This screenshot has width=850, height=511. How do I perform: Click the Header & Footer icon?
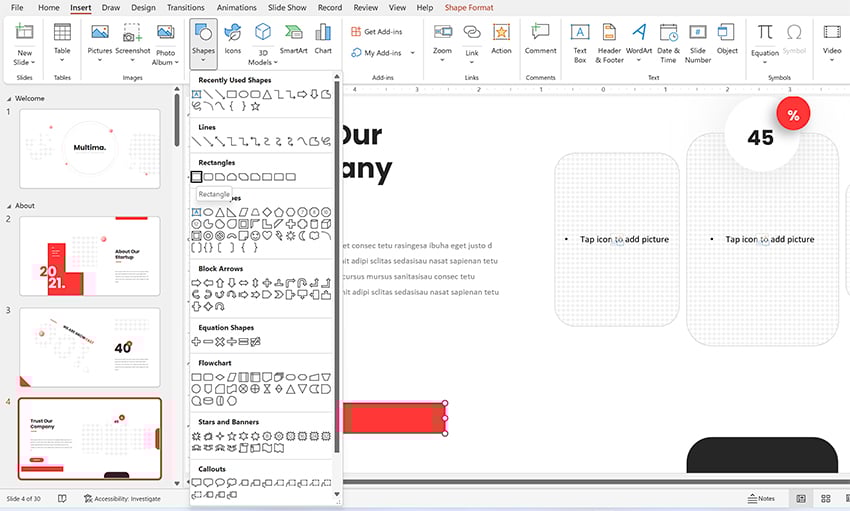click(609, 39)
